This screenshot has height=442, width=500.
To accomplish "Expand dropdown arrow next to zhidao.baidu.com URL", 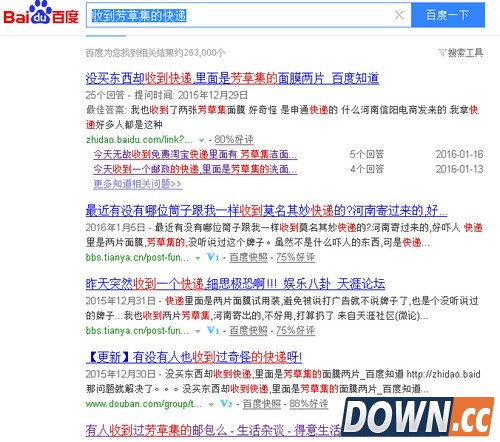I will [201, 140].
